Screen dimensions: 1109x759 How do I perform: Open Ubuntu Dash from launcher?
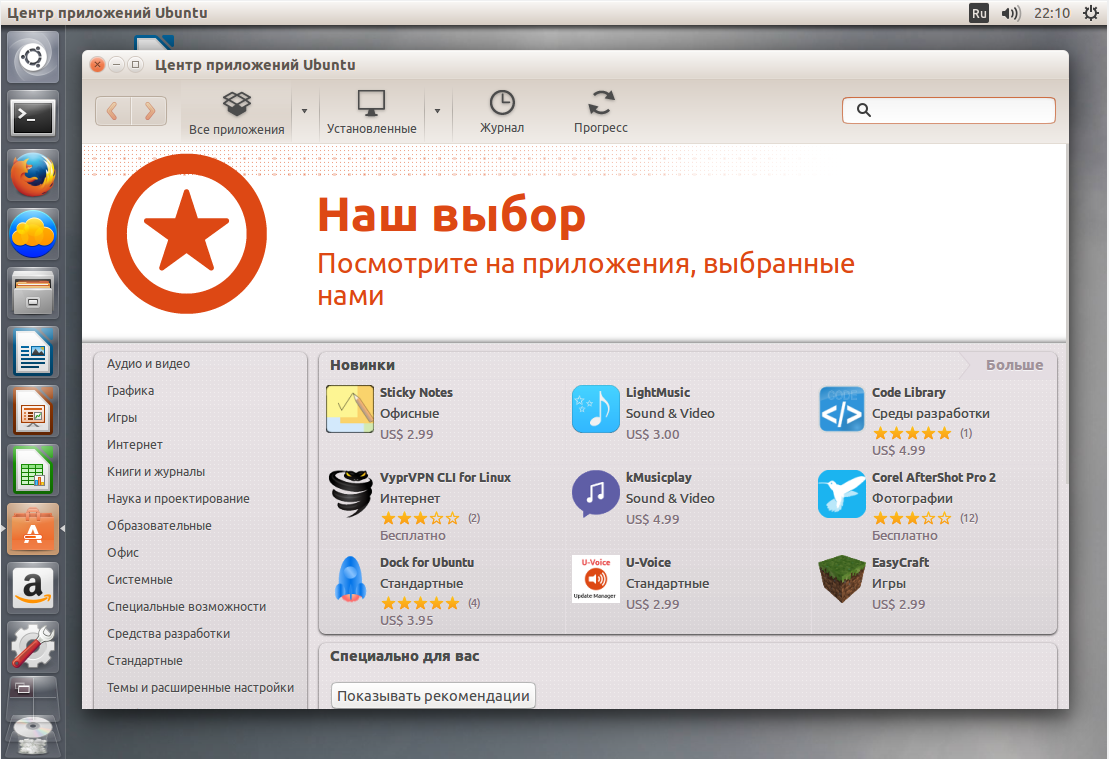coord(33,57)
